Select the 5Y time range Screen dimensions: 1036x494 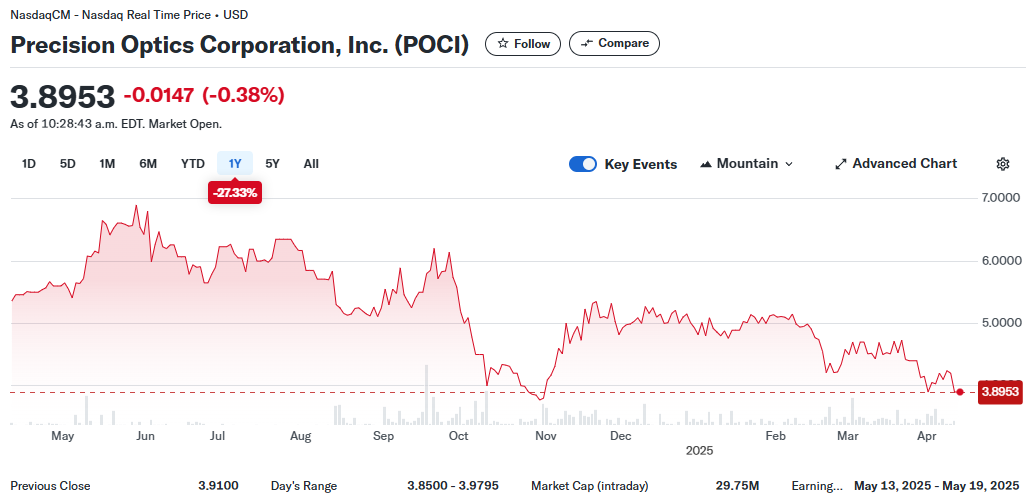click(x=272, y=164)
